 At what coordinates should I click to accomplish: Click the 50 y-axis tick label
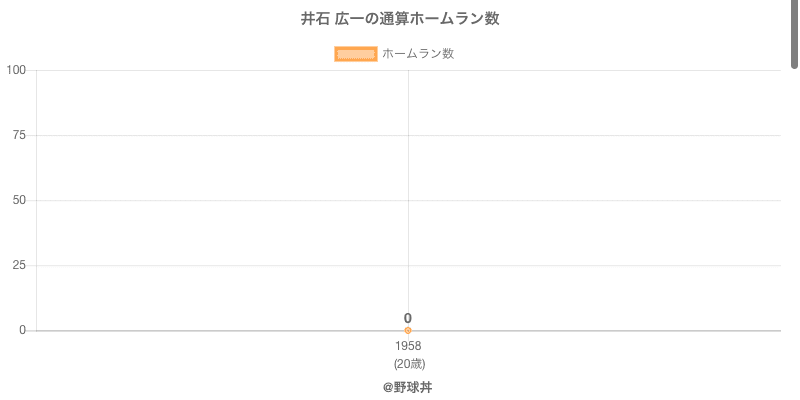[x=19, y=200]
